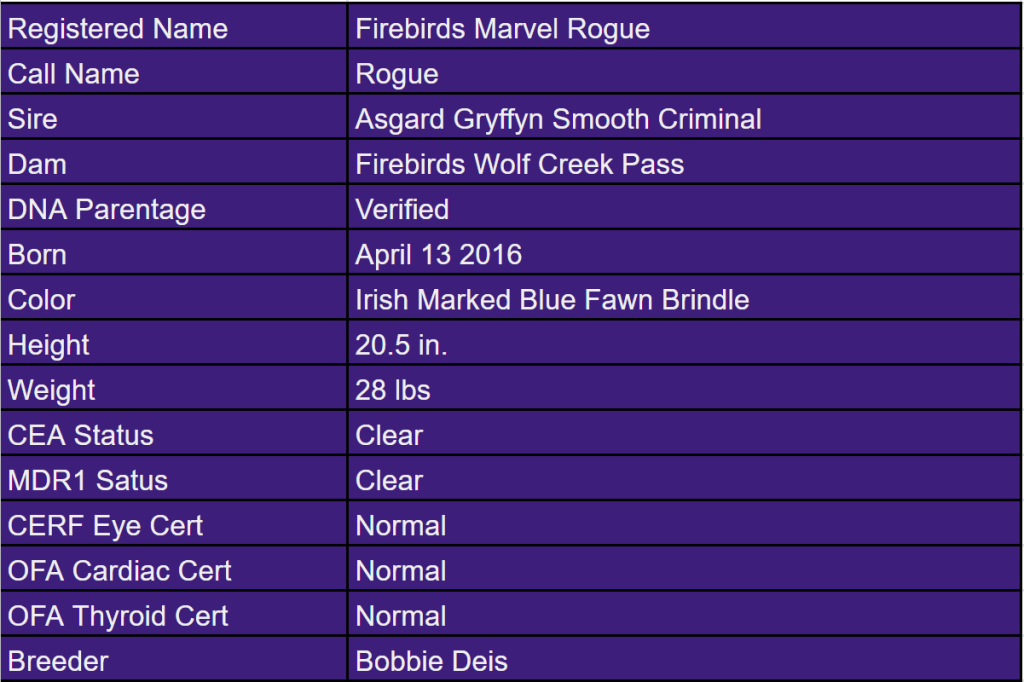Click the birth date 'April 13 2016'
The height and width of the screenshot is (682, 1024).
(x=438, y=255)
